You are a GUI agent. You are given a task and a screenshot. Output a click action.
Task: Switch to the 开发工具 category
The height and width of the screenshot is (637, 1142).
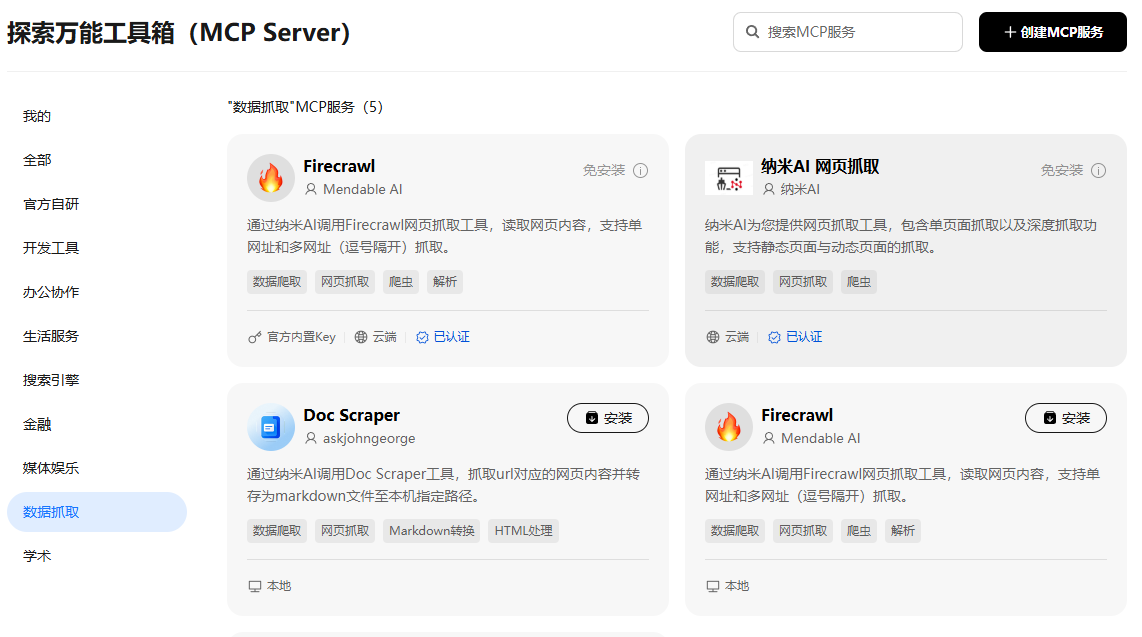pyautogui.click(x=51, y=248)
